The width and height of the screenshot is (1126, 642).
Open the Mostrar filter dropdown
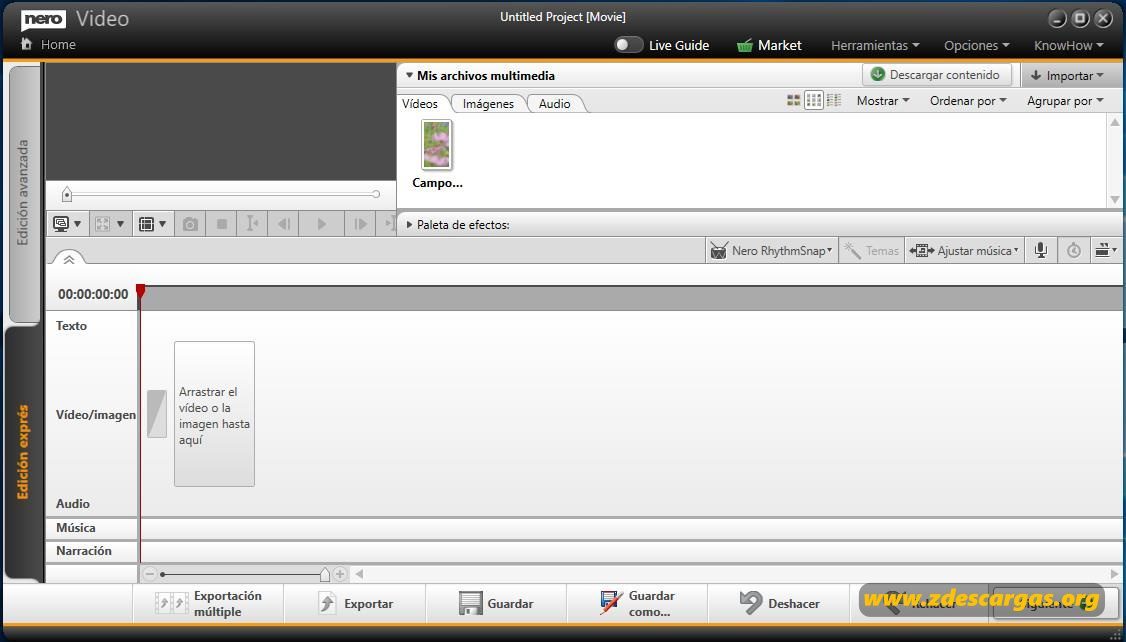click(x=883, y=101)
